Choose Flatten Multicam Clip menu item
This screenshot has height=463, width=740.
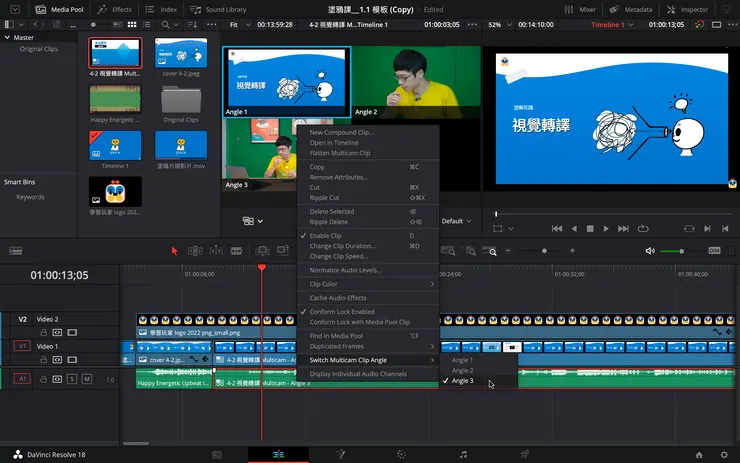point(340,153)
